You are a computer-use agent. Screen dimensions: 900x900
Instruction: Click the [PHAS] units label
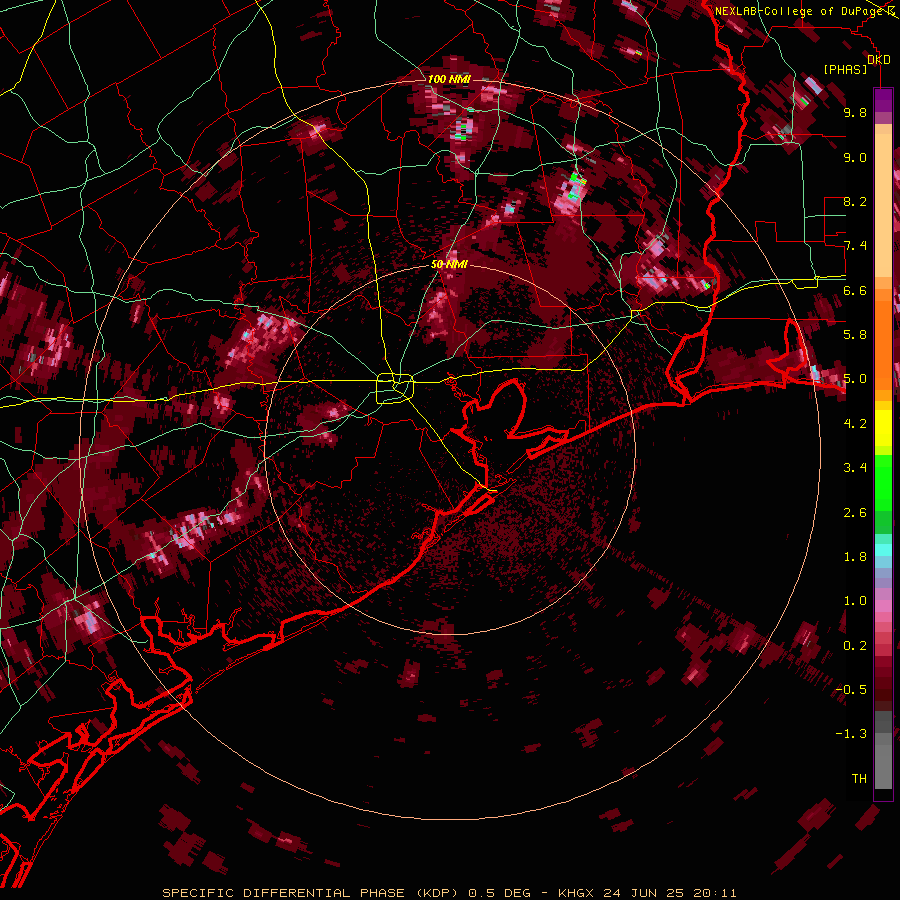coord(845,70)
